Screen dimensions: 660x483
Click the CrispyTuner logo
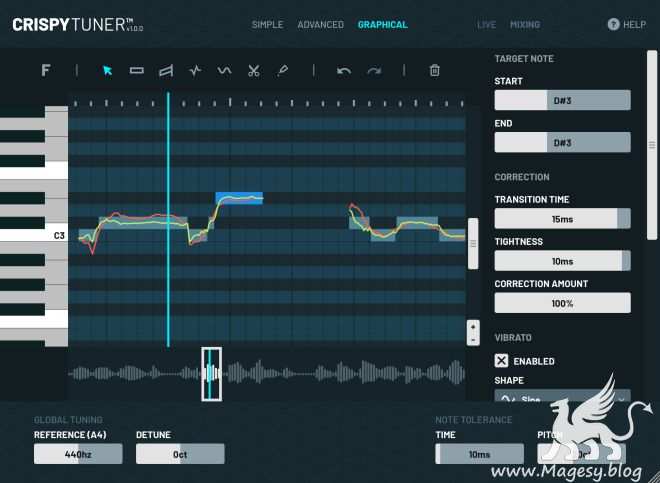[77, 25]
